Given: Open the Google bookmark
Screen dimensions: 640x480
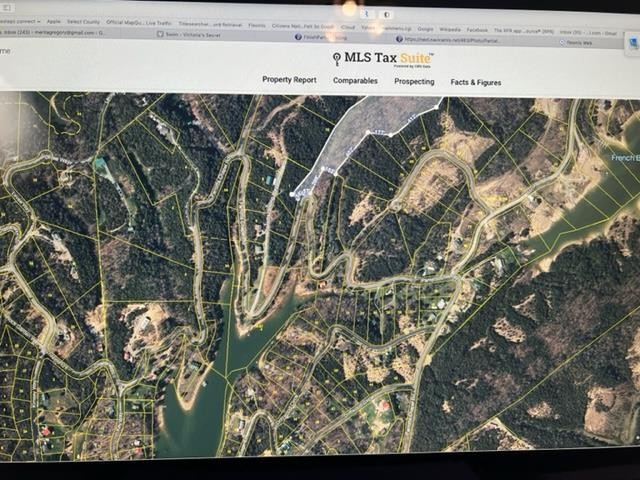Looking at the screenshot, I should 425,29.
